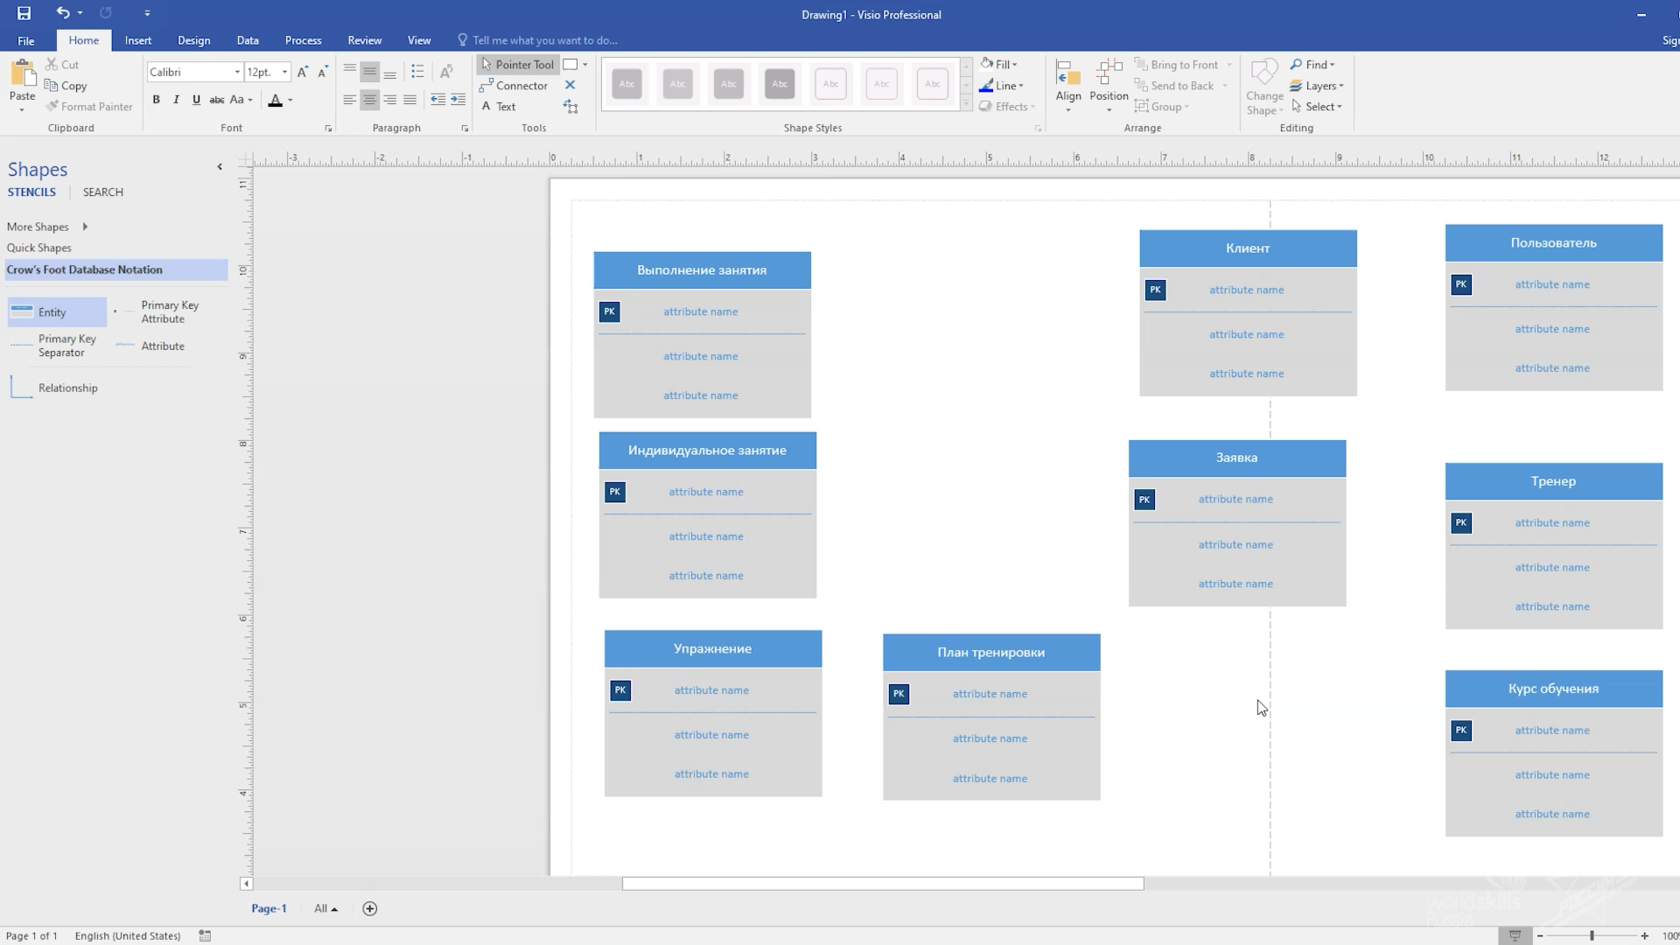Click the horizontal scrollbar thumb
This screenshot has height=945, width=1680.
pyautogui.click(x=883, y=884)
